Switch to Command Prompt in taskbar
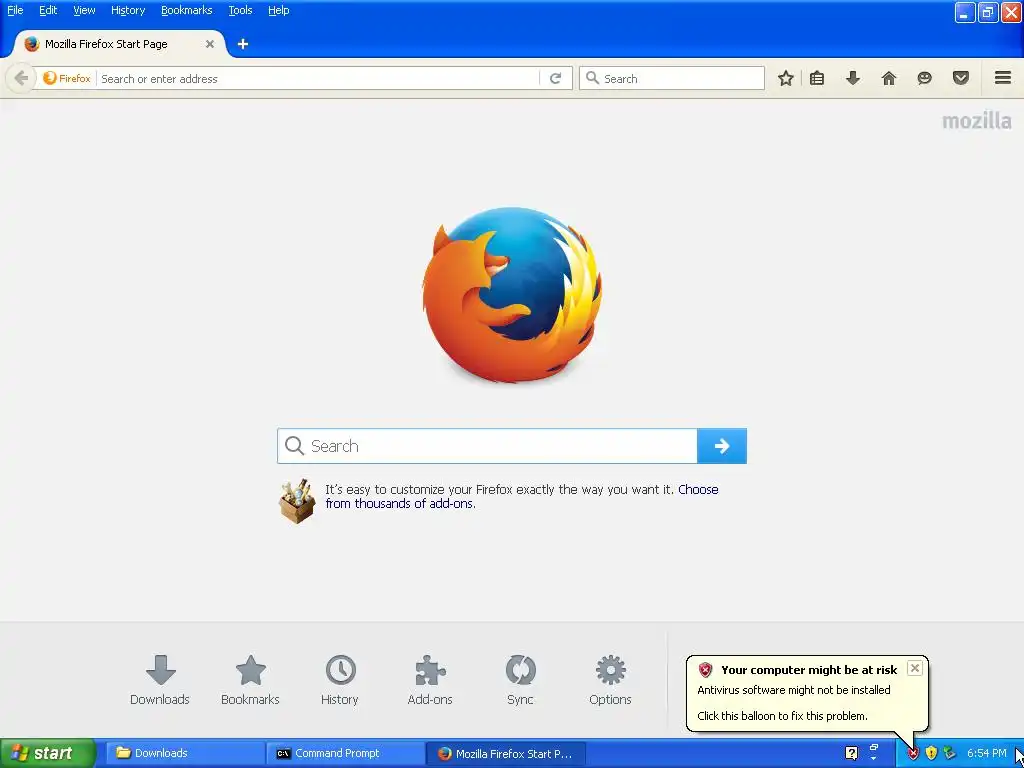Screen dimensions: 1024x768 [x=345, y=754]
